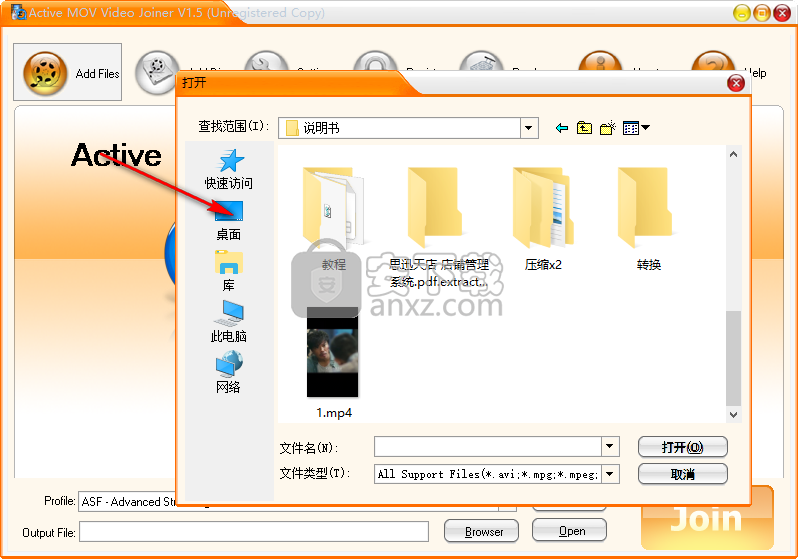Click the 文件名 input field
This screenshot has height=559, width=798.
click(x=488, y=446)
